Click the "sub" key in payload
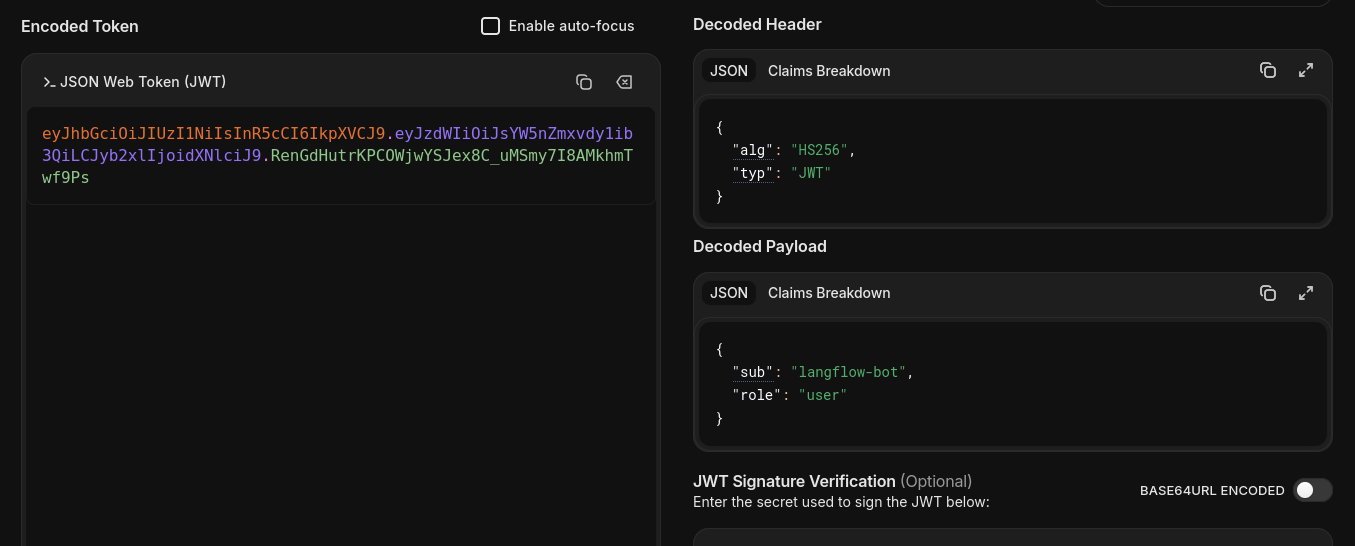The image size is (1355, 546). (752, 372)
